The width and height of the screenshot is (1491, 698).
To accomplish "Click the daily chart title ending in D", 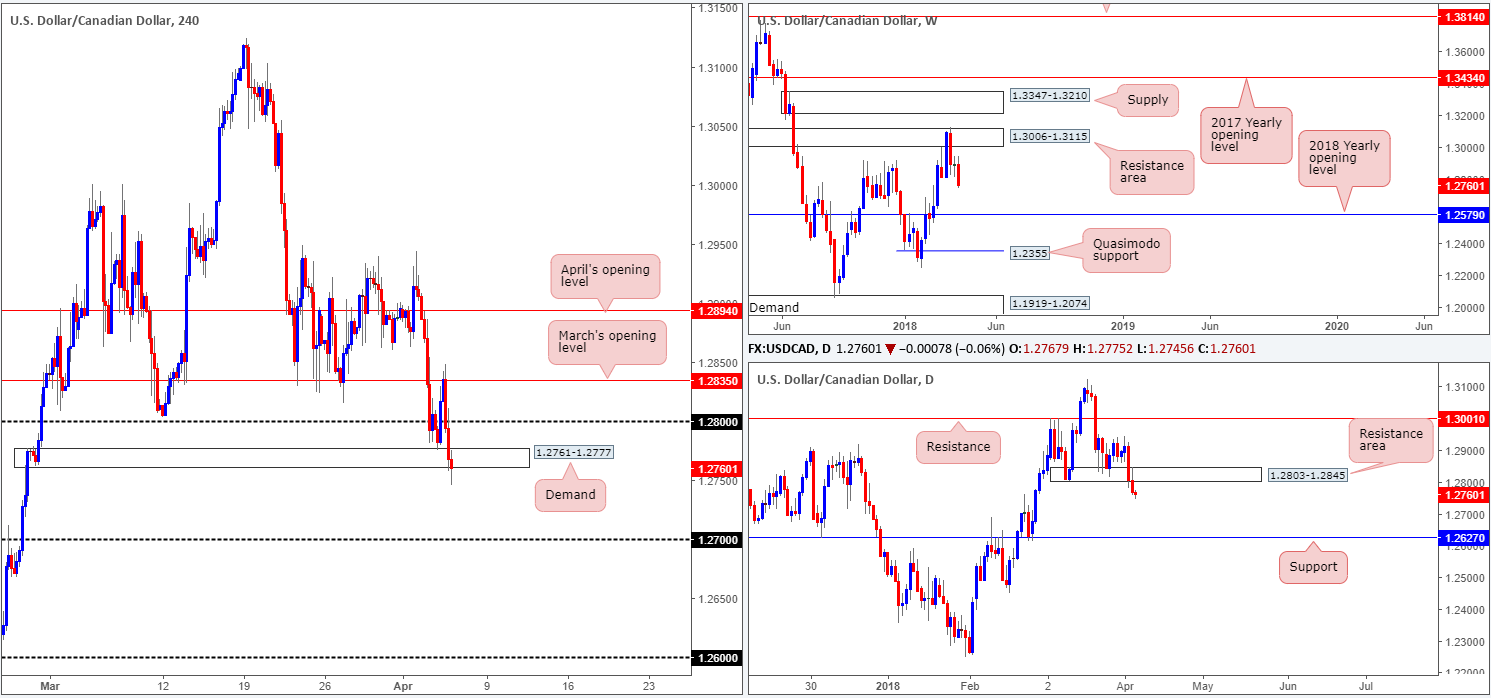I will (843, 379).
